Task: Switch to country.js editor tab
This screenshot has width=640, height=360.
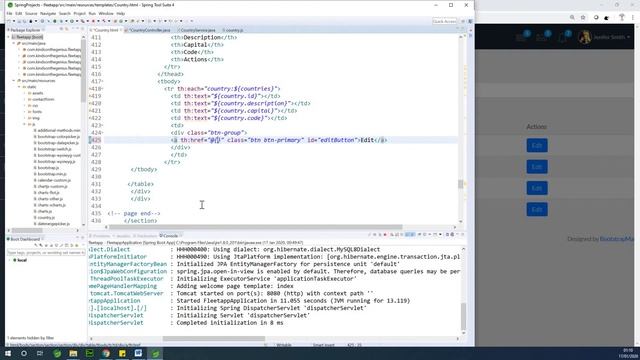Action: (x=233, y=30)
